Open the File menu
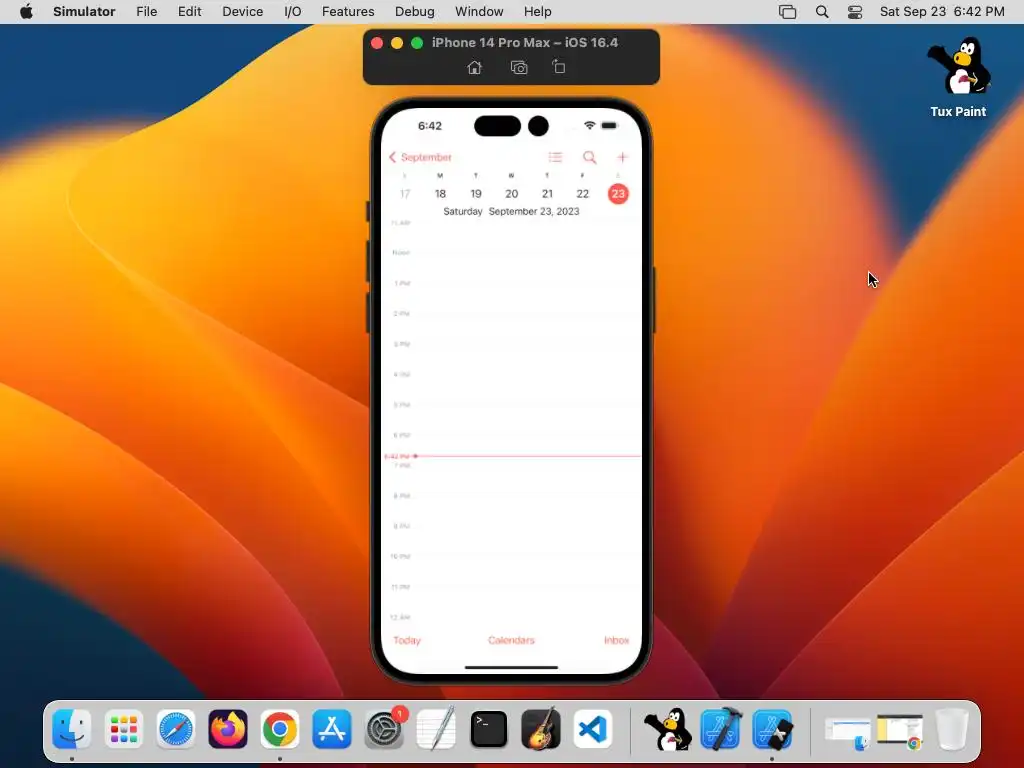Viewport: 1024px width, 768px height. pos(146,12)
